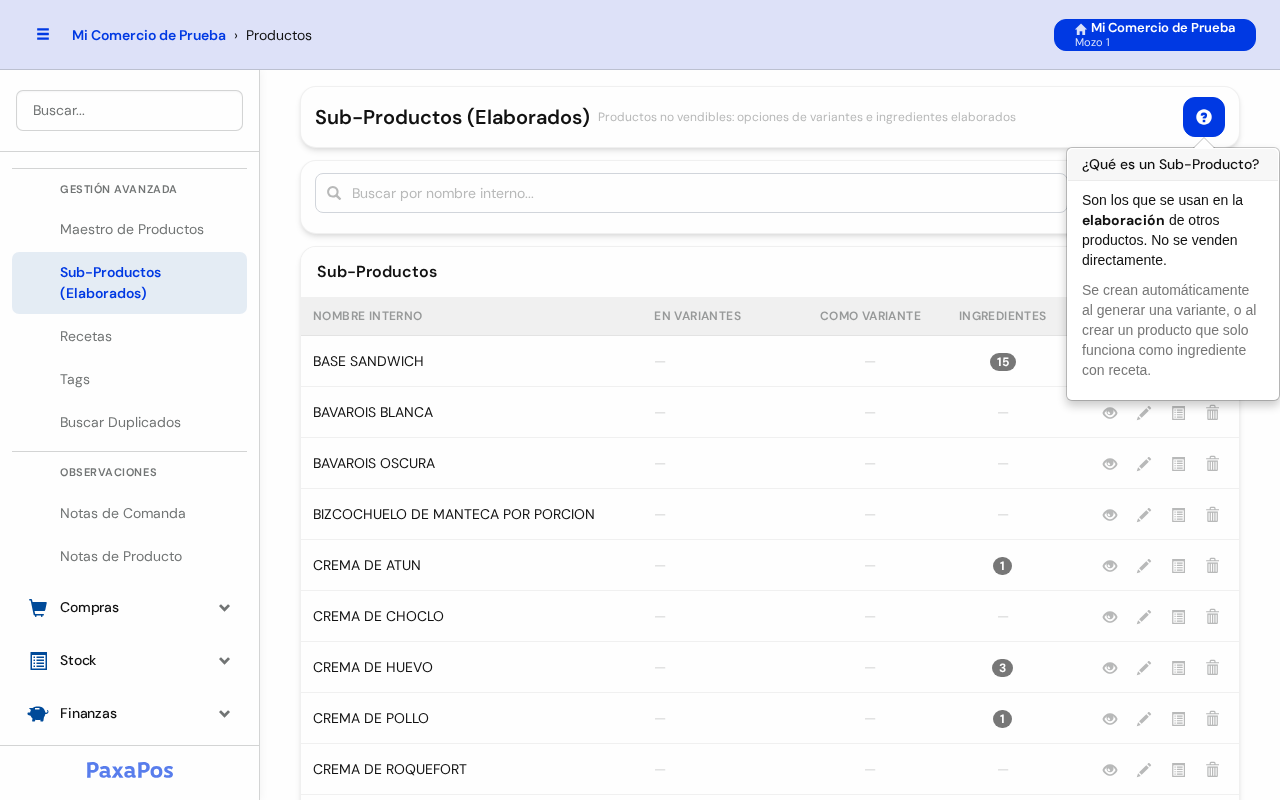Click the trash icon for BAVAROIS BLANCA
The width and height of the screenshot is (1280, 800).
(x=1212, y=413)
